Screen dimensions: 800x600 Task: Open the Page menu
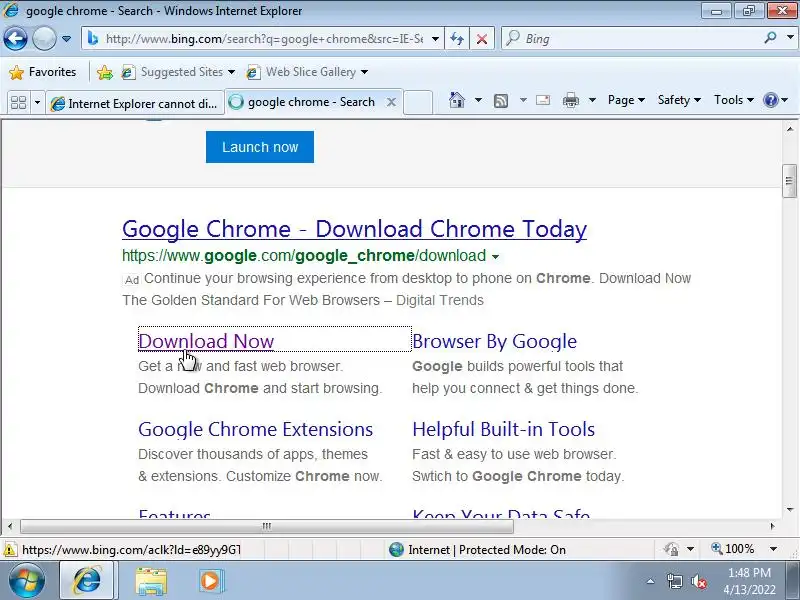pos(626,100)
